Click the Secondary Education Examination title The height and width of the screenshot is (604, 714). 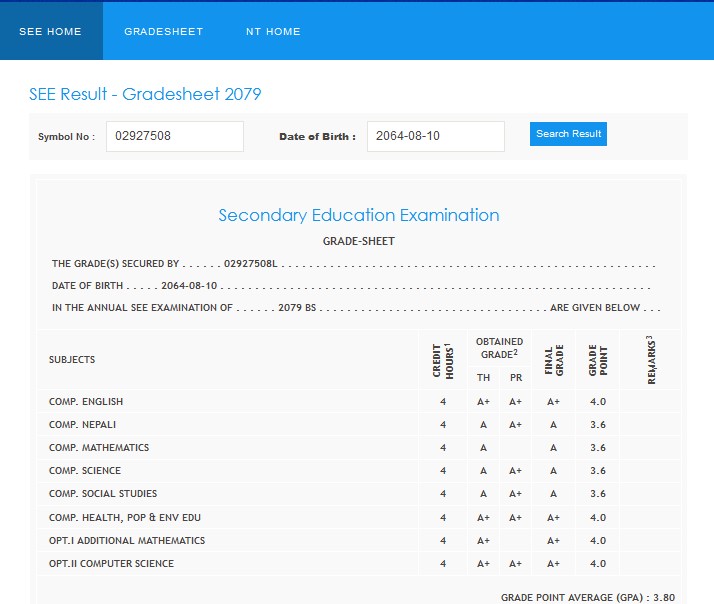[x=358, y=215]
